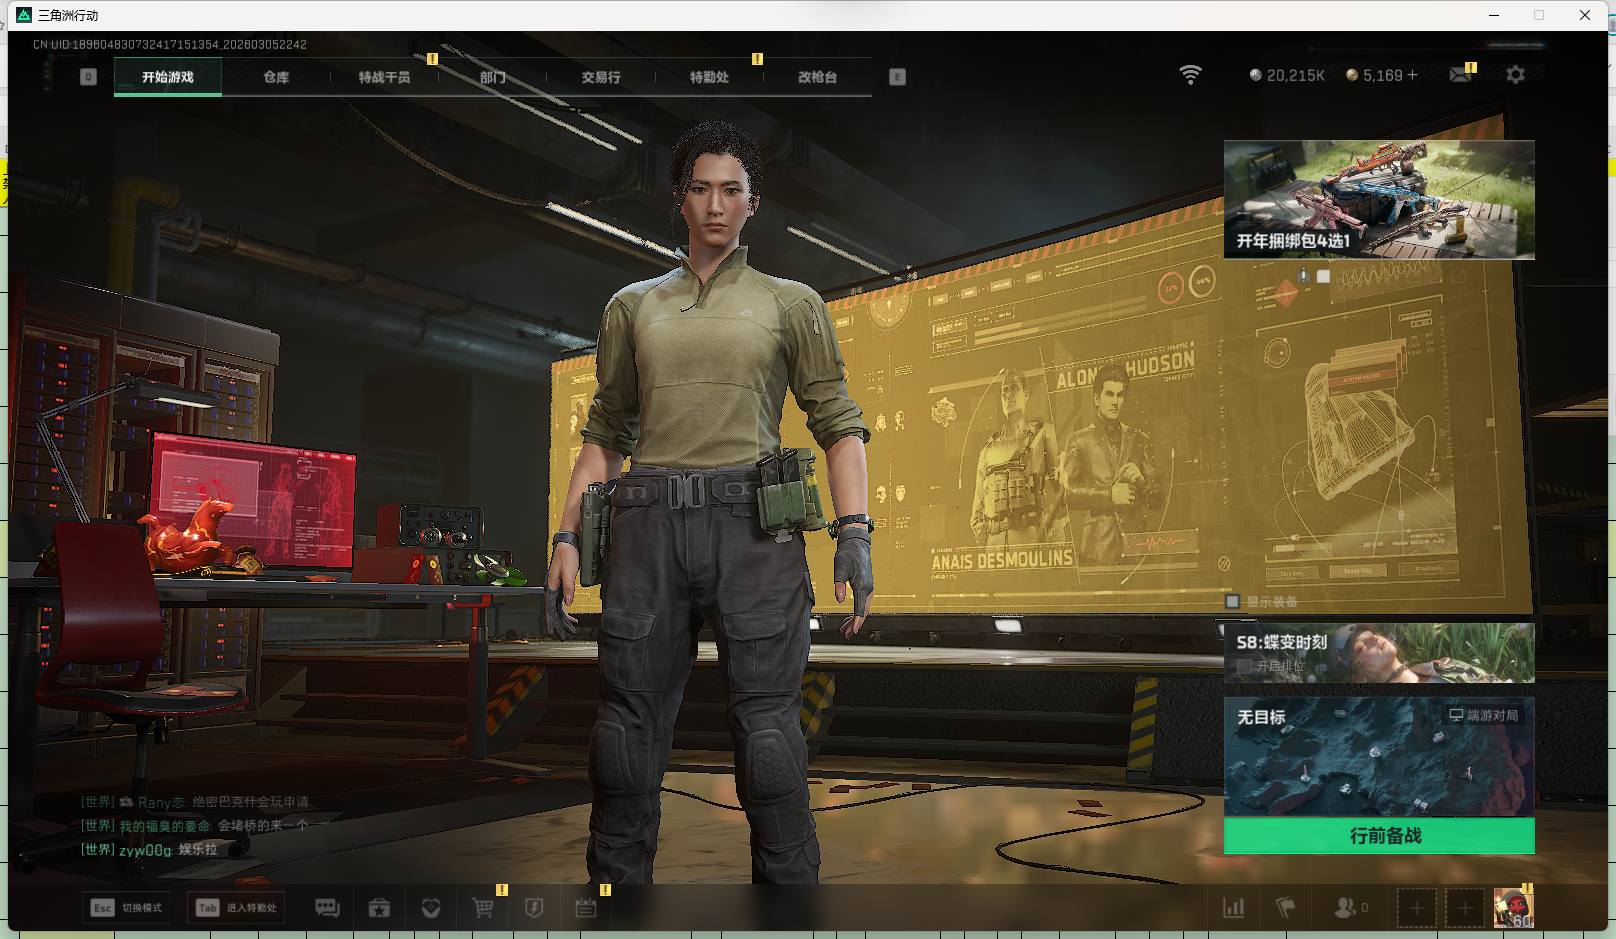Click the Tab 进入特勤处 button
The height and width of the screenshot is (939, 1616).
point(238,908)
